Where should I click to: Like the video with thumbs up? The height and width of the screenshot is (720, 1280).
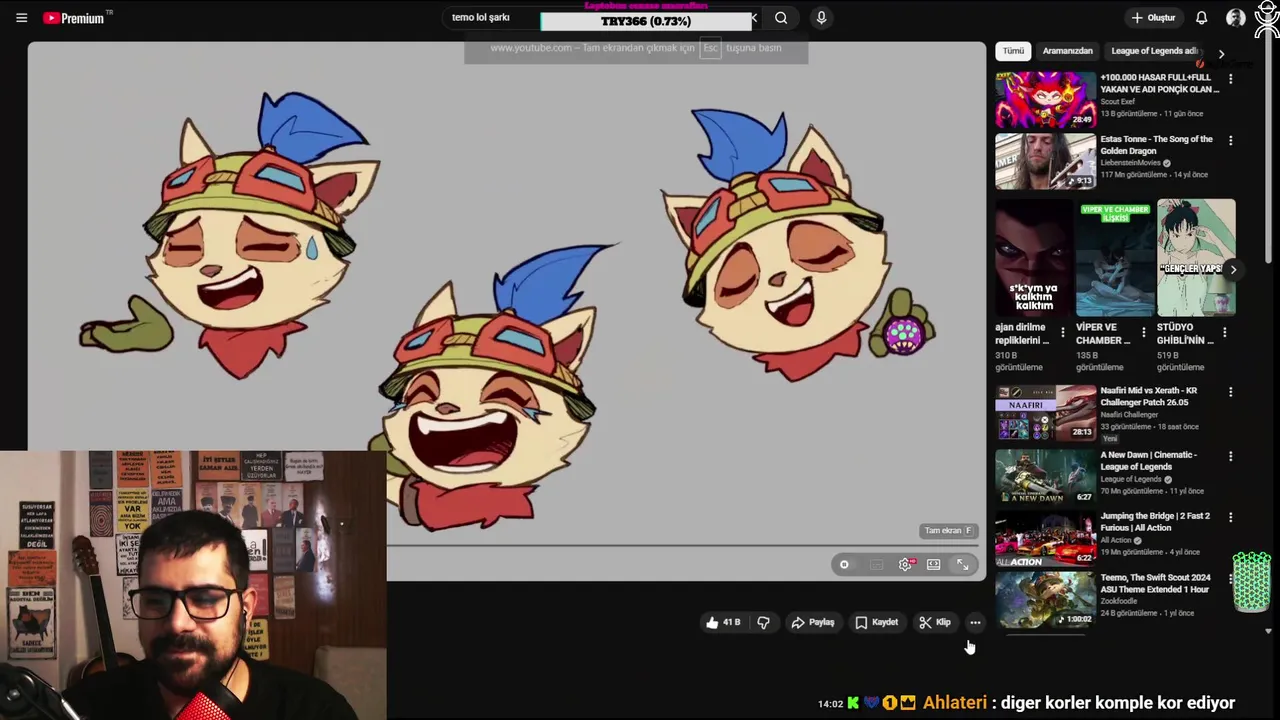tap(722, 622)
